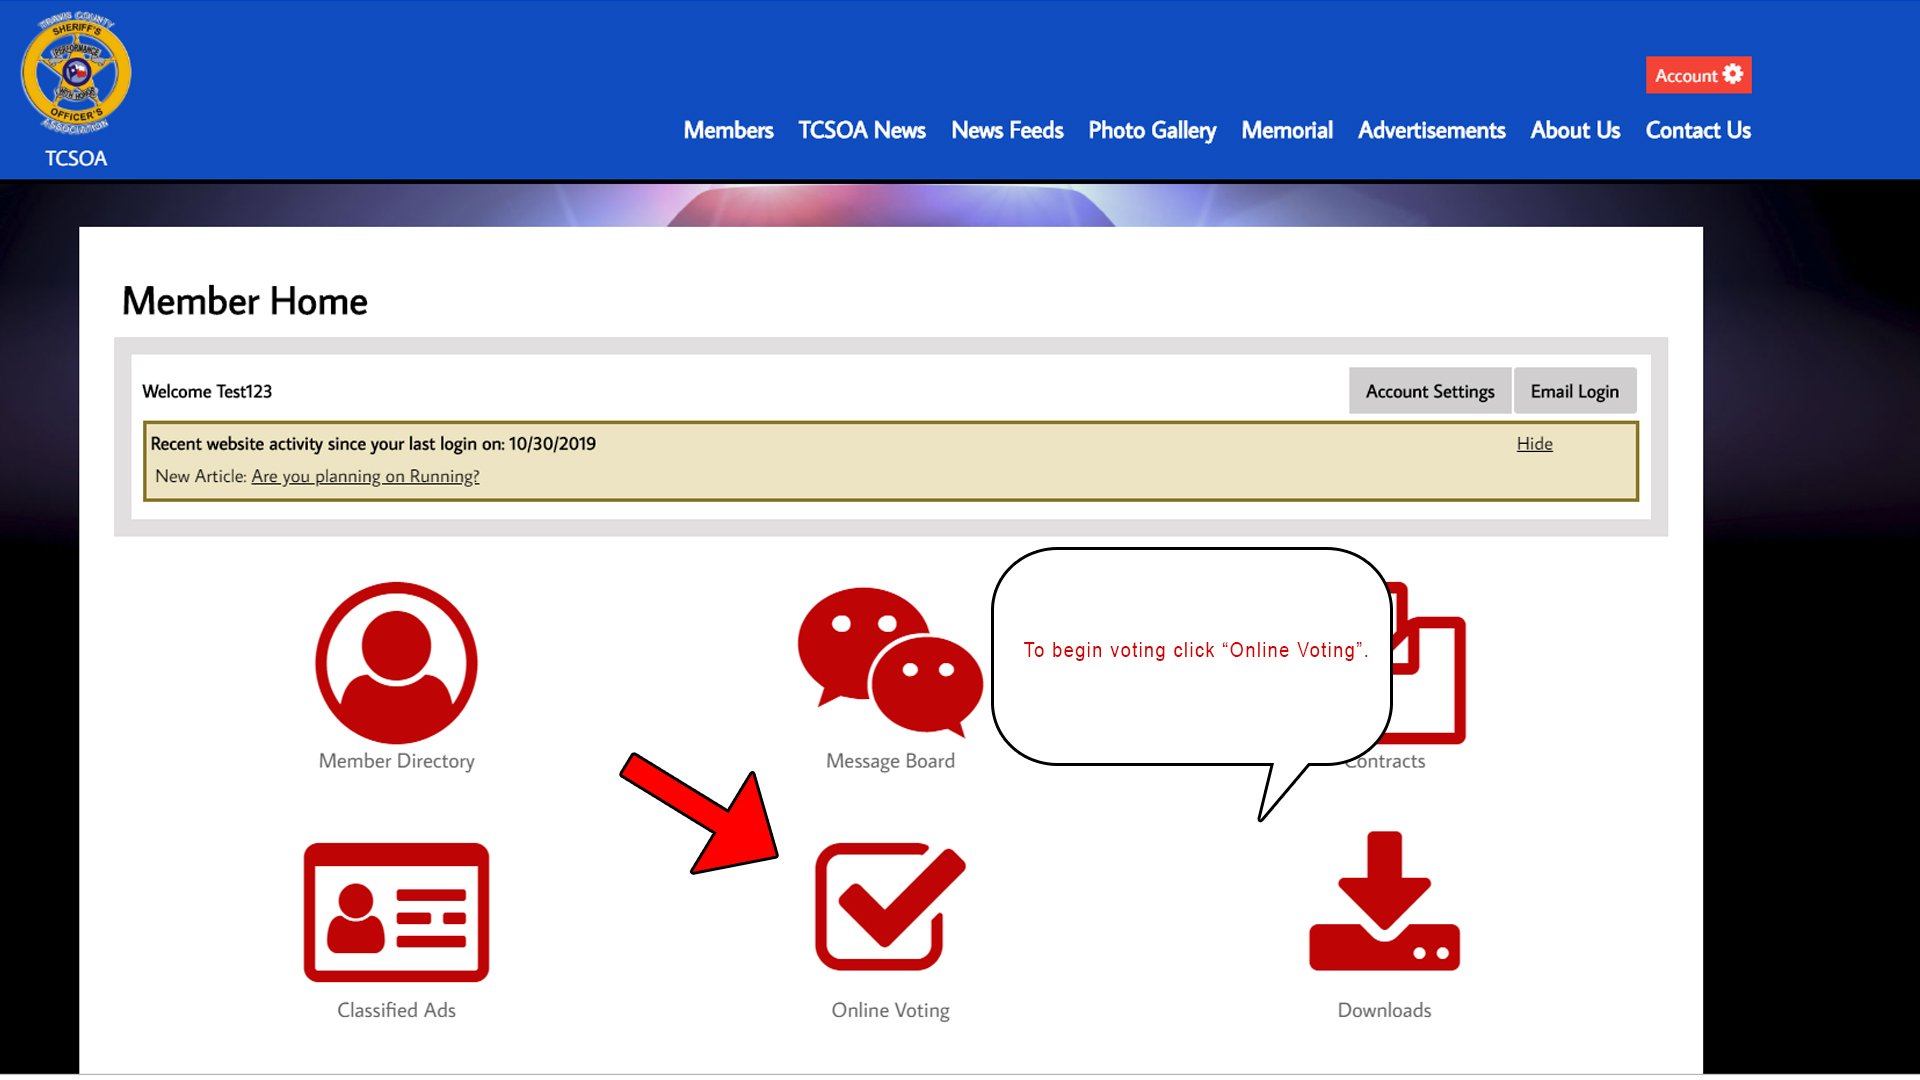Viewport: 1920px width, 1080px height.
Task: Click the 'Welcome Test123' greeting
Action: tap(207, 391)
